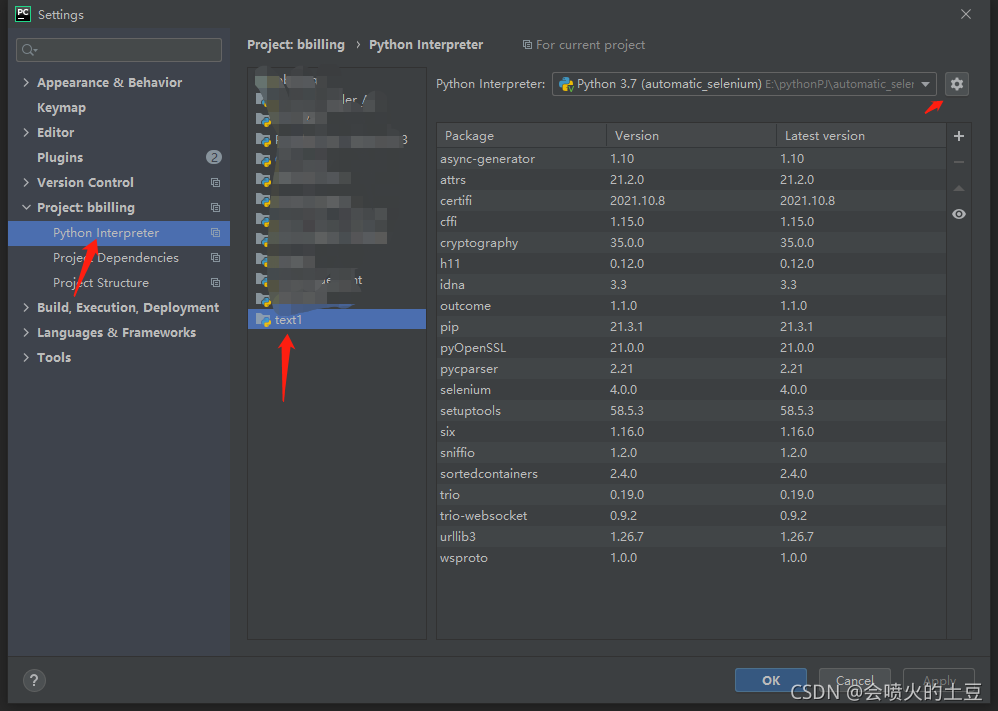This screenshot has height=711, width=998.
Task: Select the cryptography package row
Action: pyautogui.click(x=691, y=243)
